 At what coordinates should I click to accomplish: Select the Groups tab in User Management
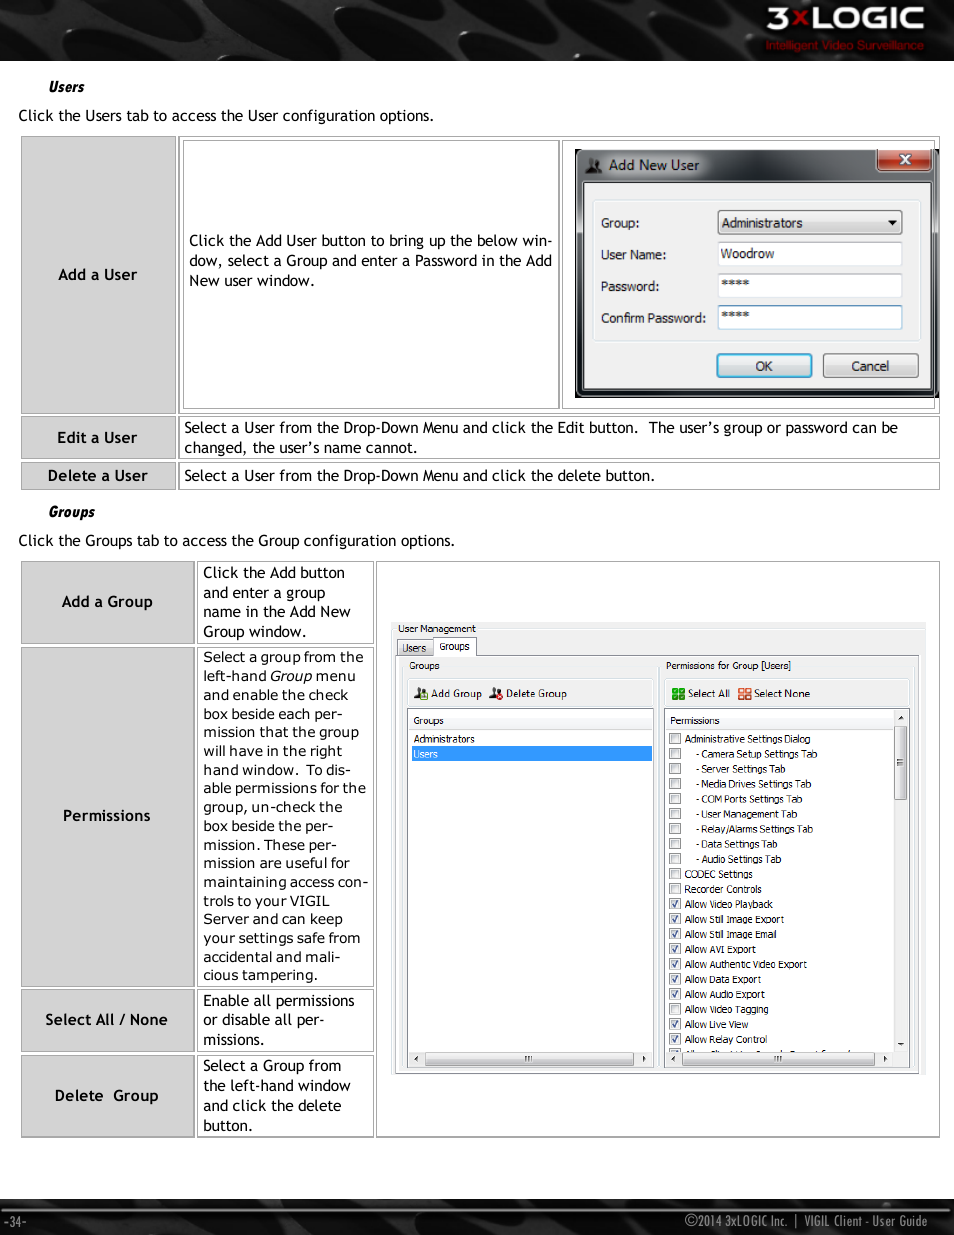click(x=454, y=646)
